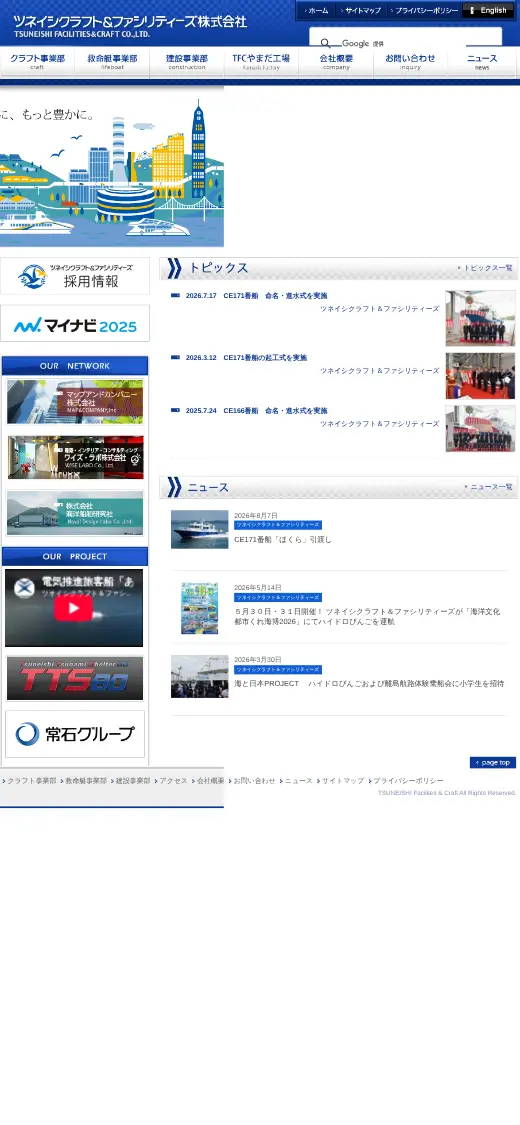This screenshot has width=520, height=1125.
Task: Open the 会社概要 company menu
Action: (x=336, y=62)
